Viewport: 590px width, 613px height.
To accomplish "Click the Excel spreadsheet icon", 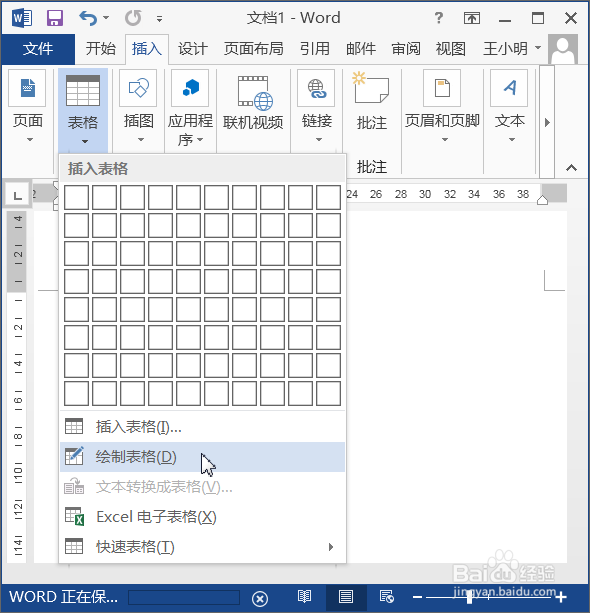I will click(x=74, y=516).
